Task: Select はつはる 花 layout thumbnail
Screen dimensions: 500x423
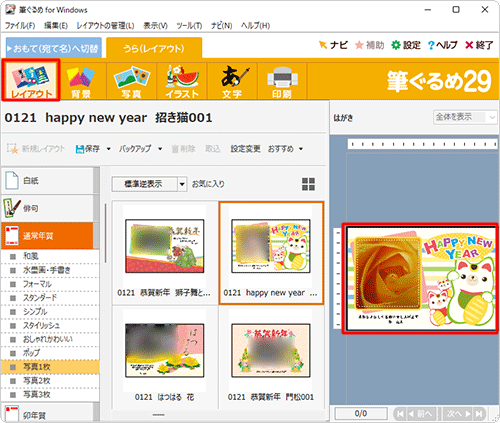Action: pyautogui.click(x=165, y=357)
